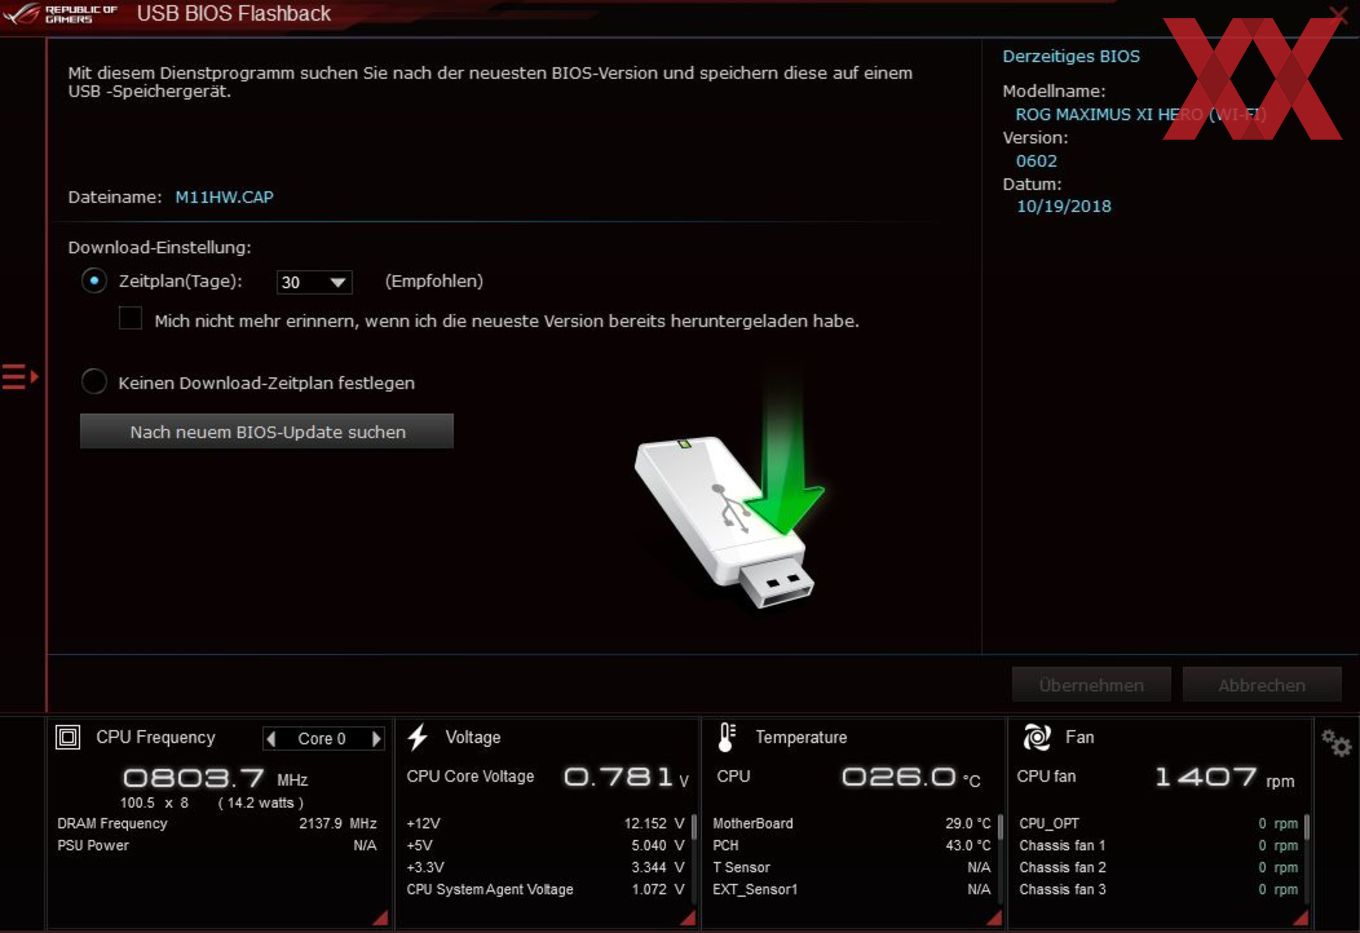Click CPU fan speed 1407 rpm
The height and width of the screenshot is (933, 1360).
tap(1225, 777)
